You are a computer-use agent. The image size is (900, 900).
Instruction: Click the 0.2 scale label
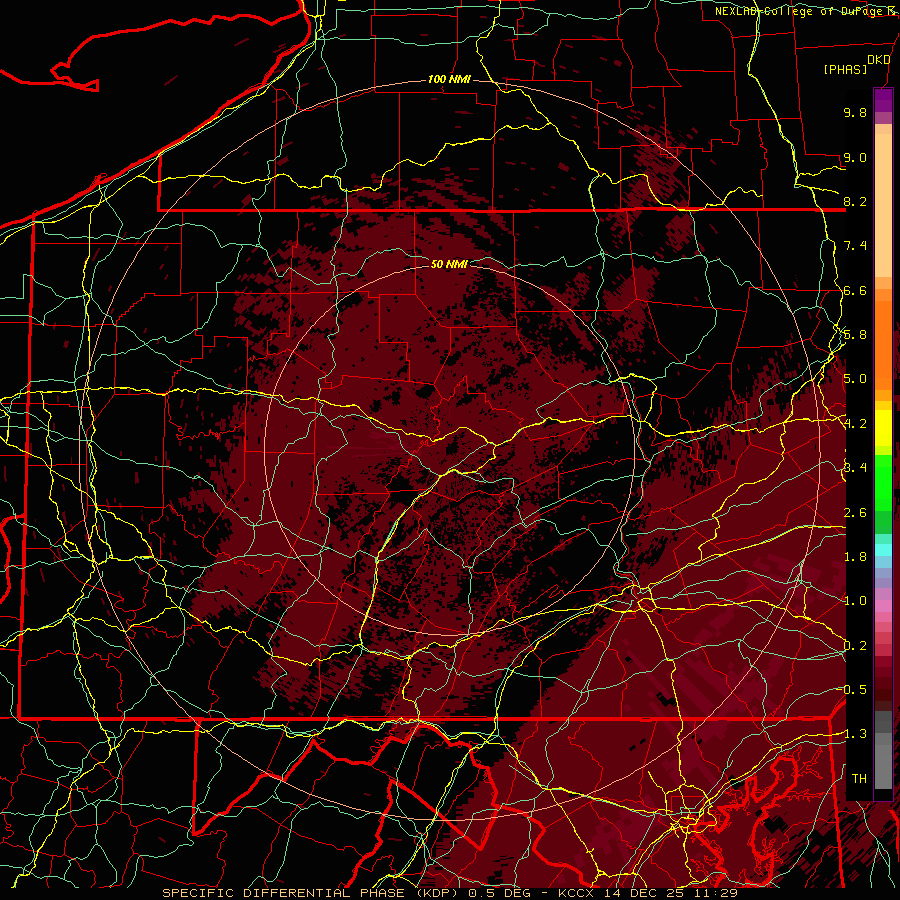855,646
